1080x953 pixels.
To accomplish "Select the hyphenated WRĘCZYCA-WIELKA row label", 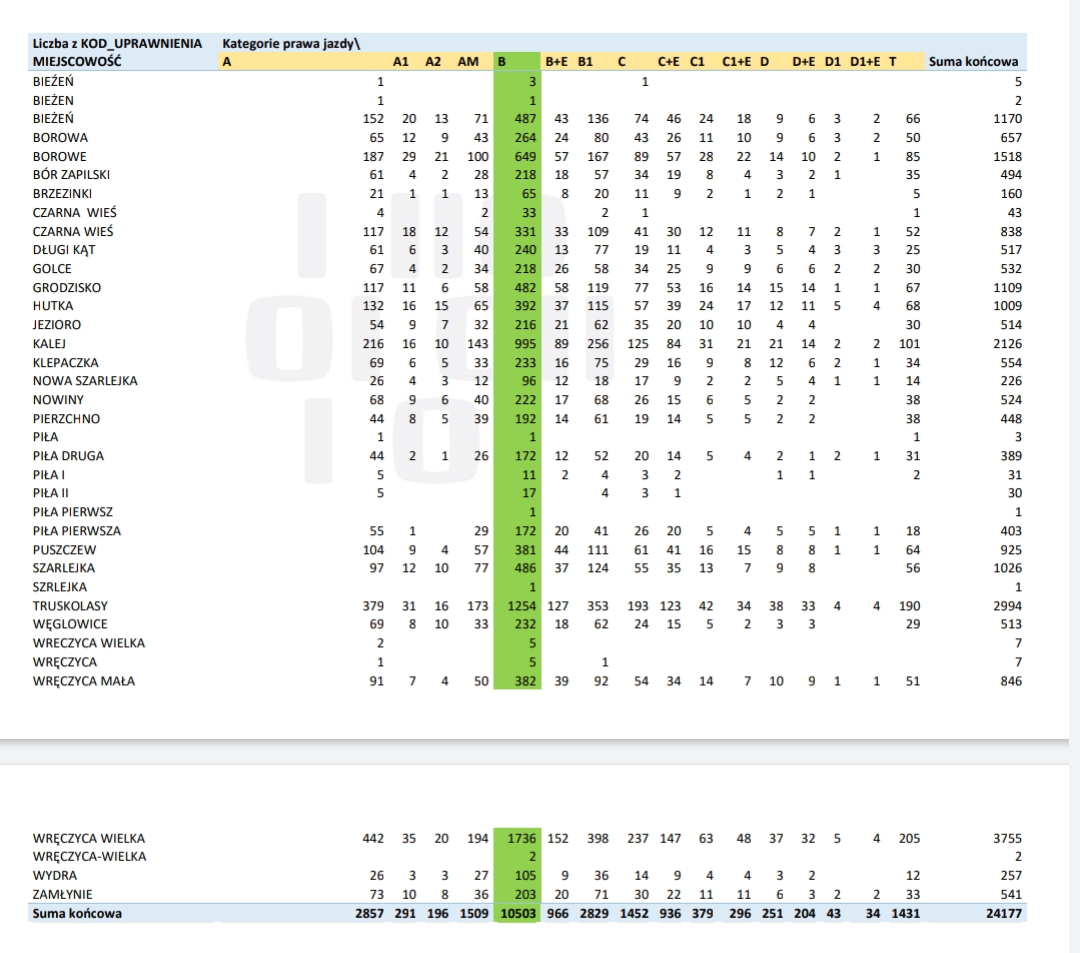I will click(89, 857).
